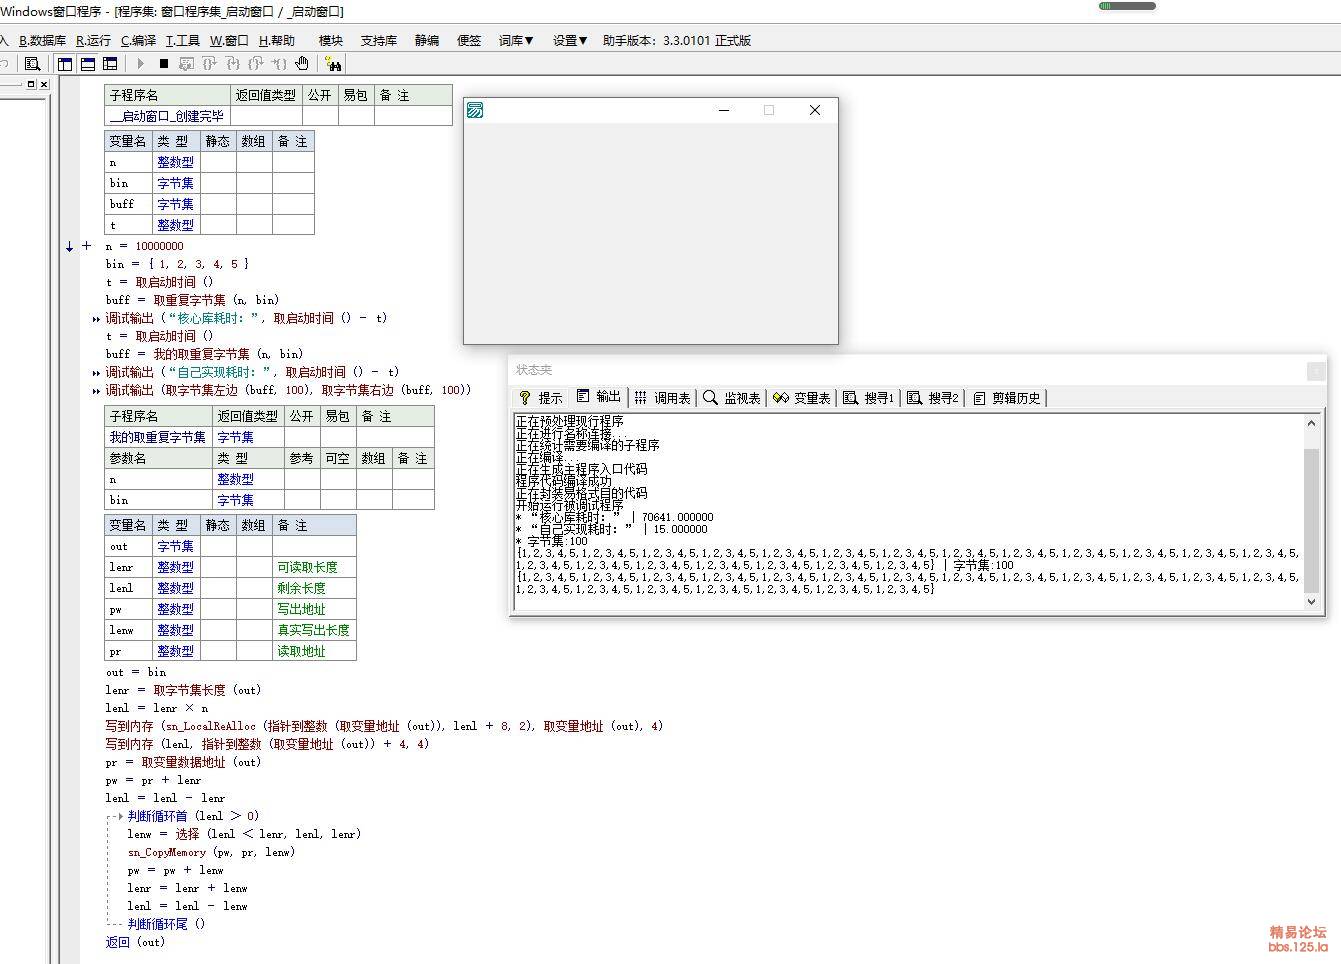Click the code line bin = { 1, 2, 3, 4, 5 }
Screen dimensions: 1341x964
pyautogui.click(x=177, y=264)
